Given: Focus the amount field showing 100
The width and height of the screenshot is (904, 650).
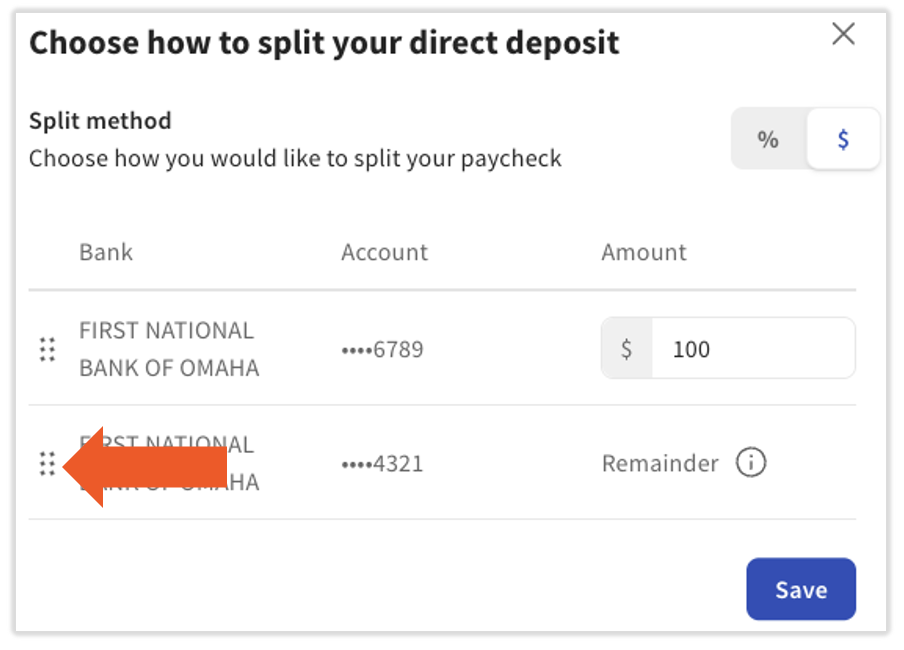Looking at the screenshot, I should pyautogui.click(x=750, y=349).
